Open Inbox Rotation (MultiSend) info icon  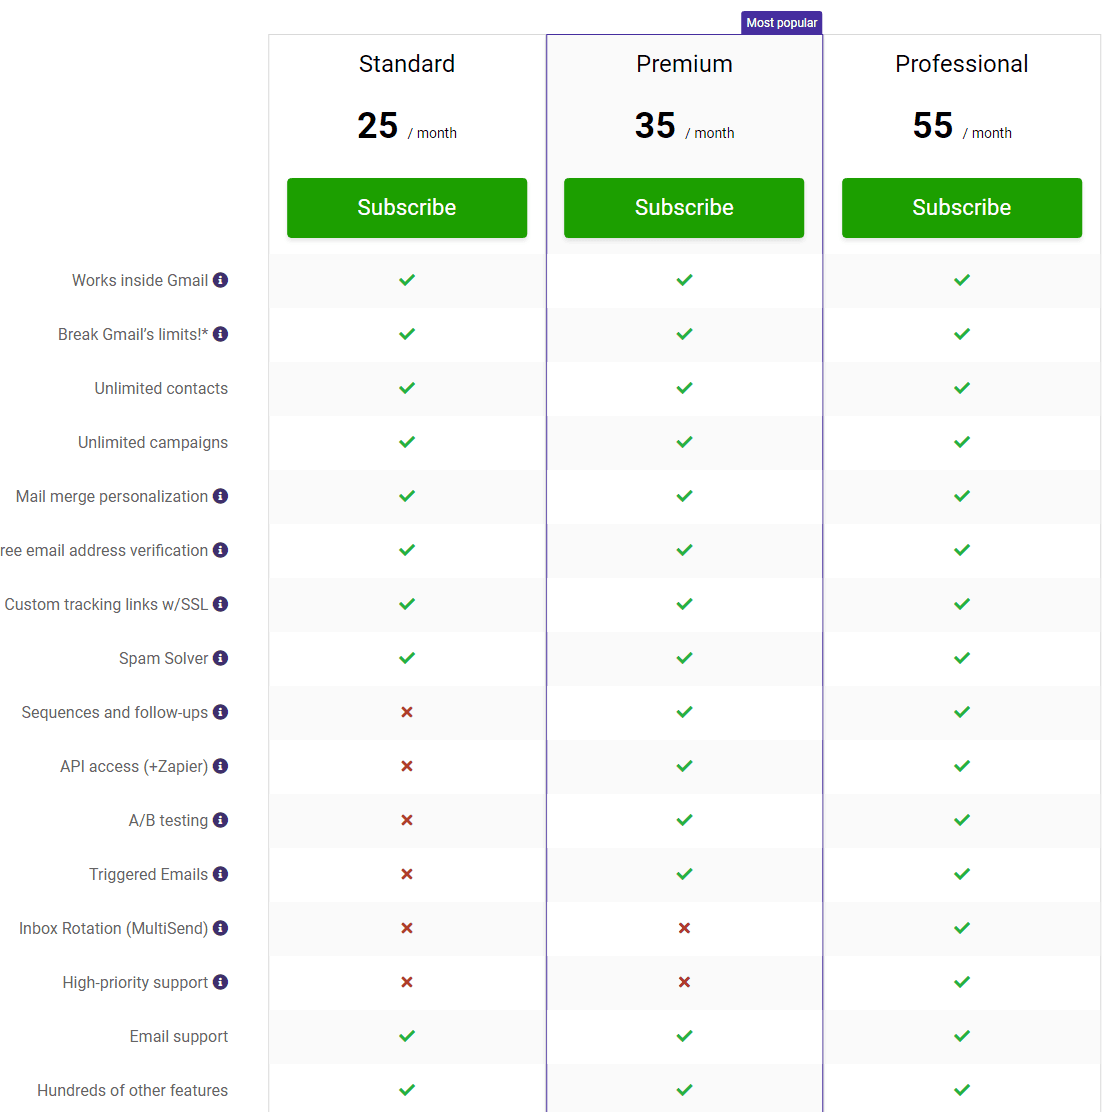pos(220,928)
